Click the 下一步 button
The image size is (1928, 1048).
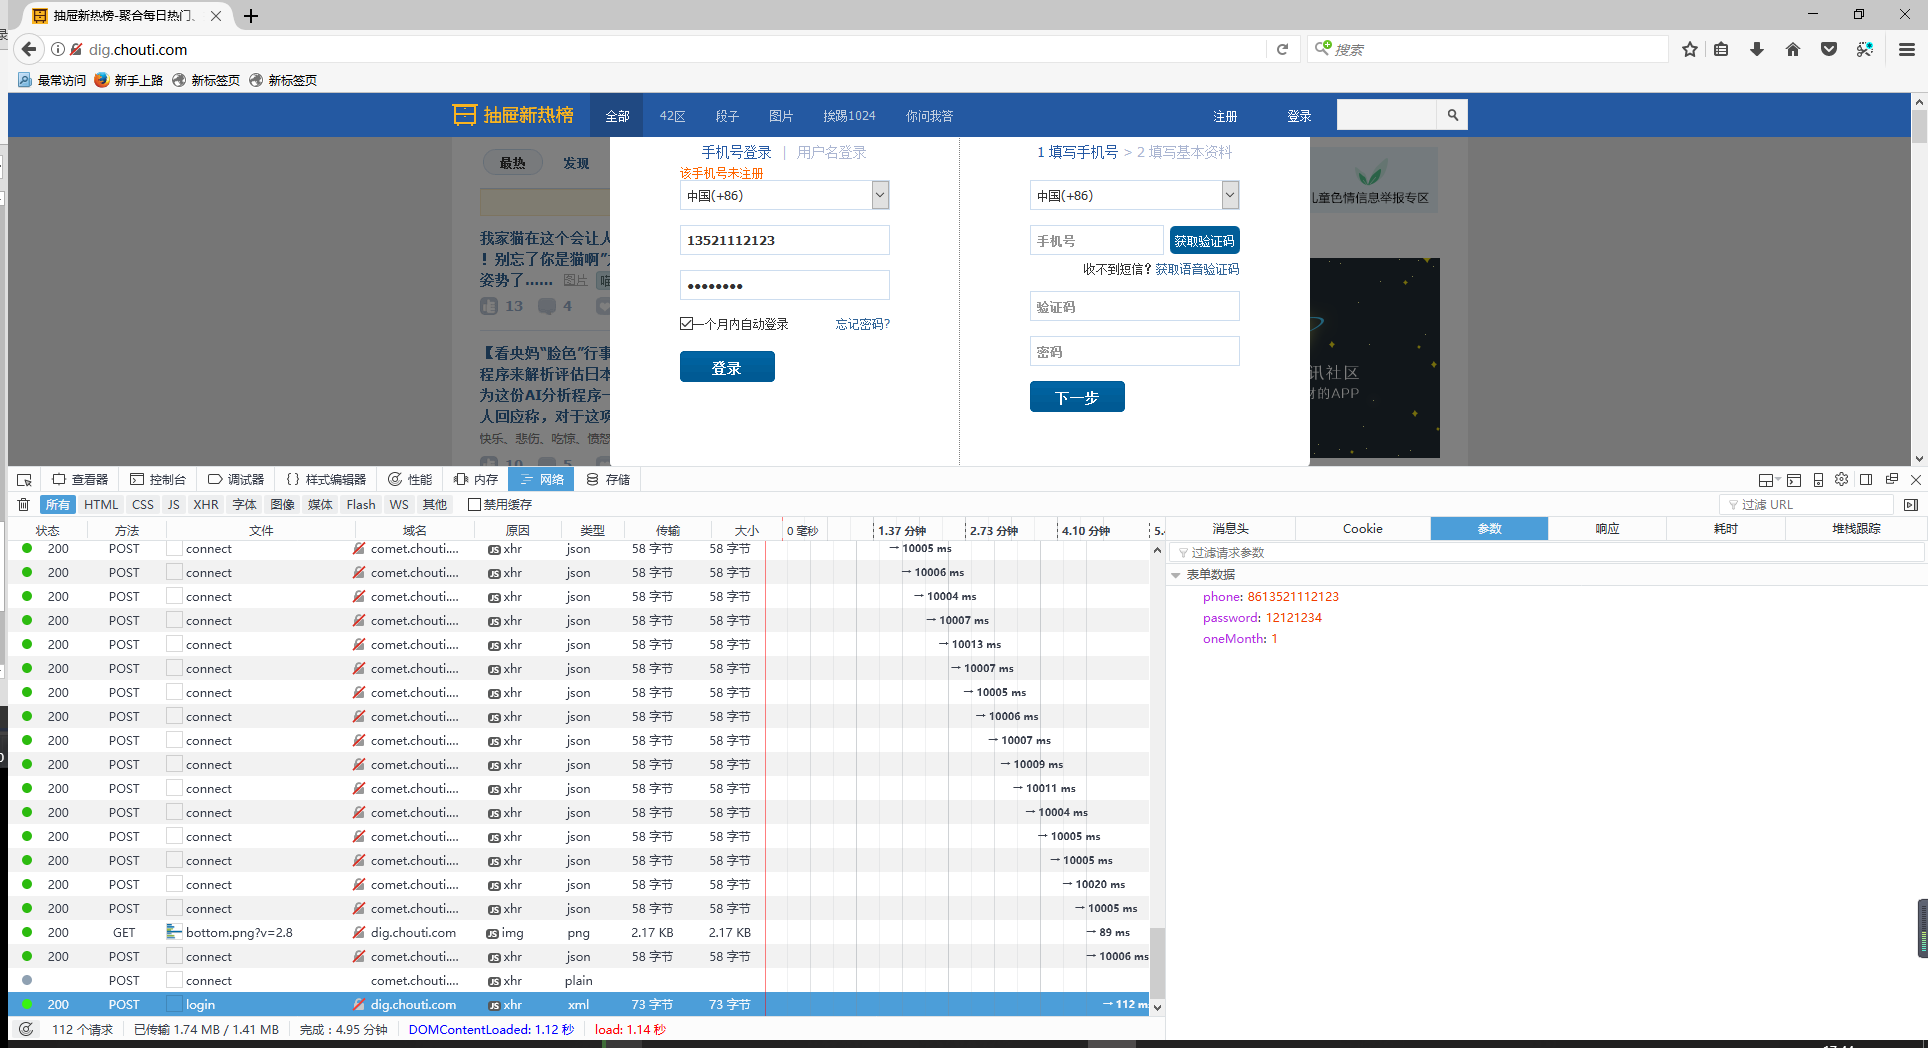1077,397
